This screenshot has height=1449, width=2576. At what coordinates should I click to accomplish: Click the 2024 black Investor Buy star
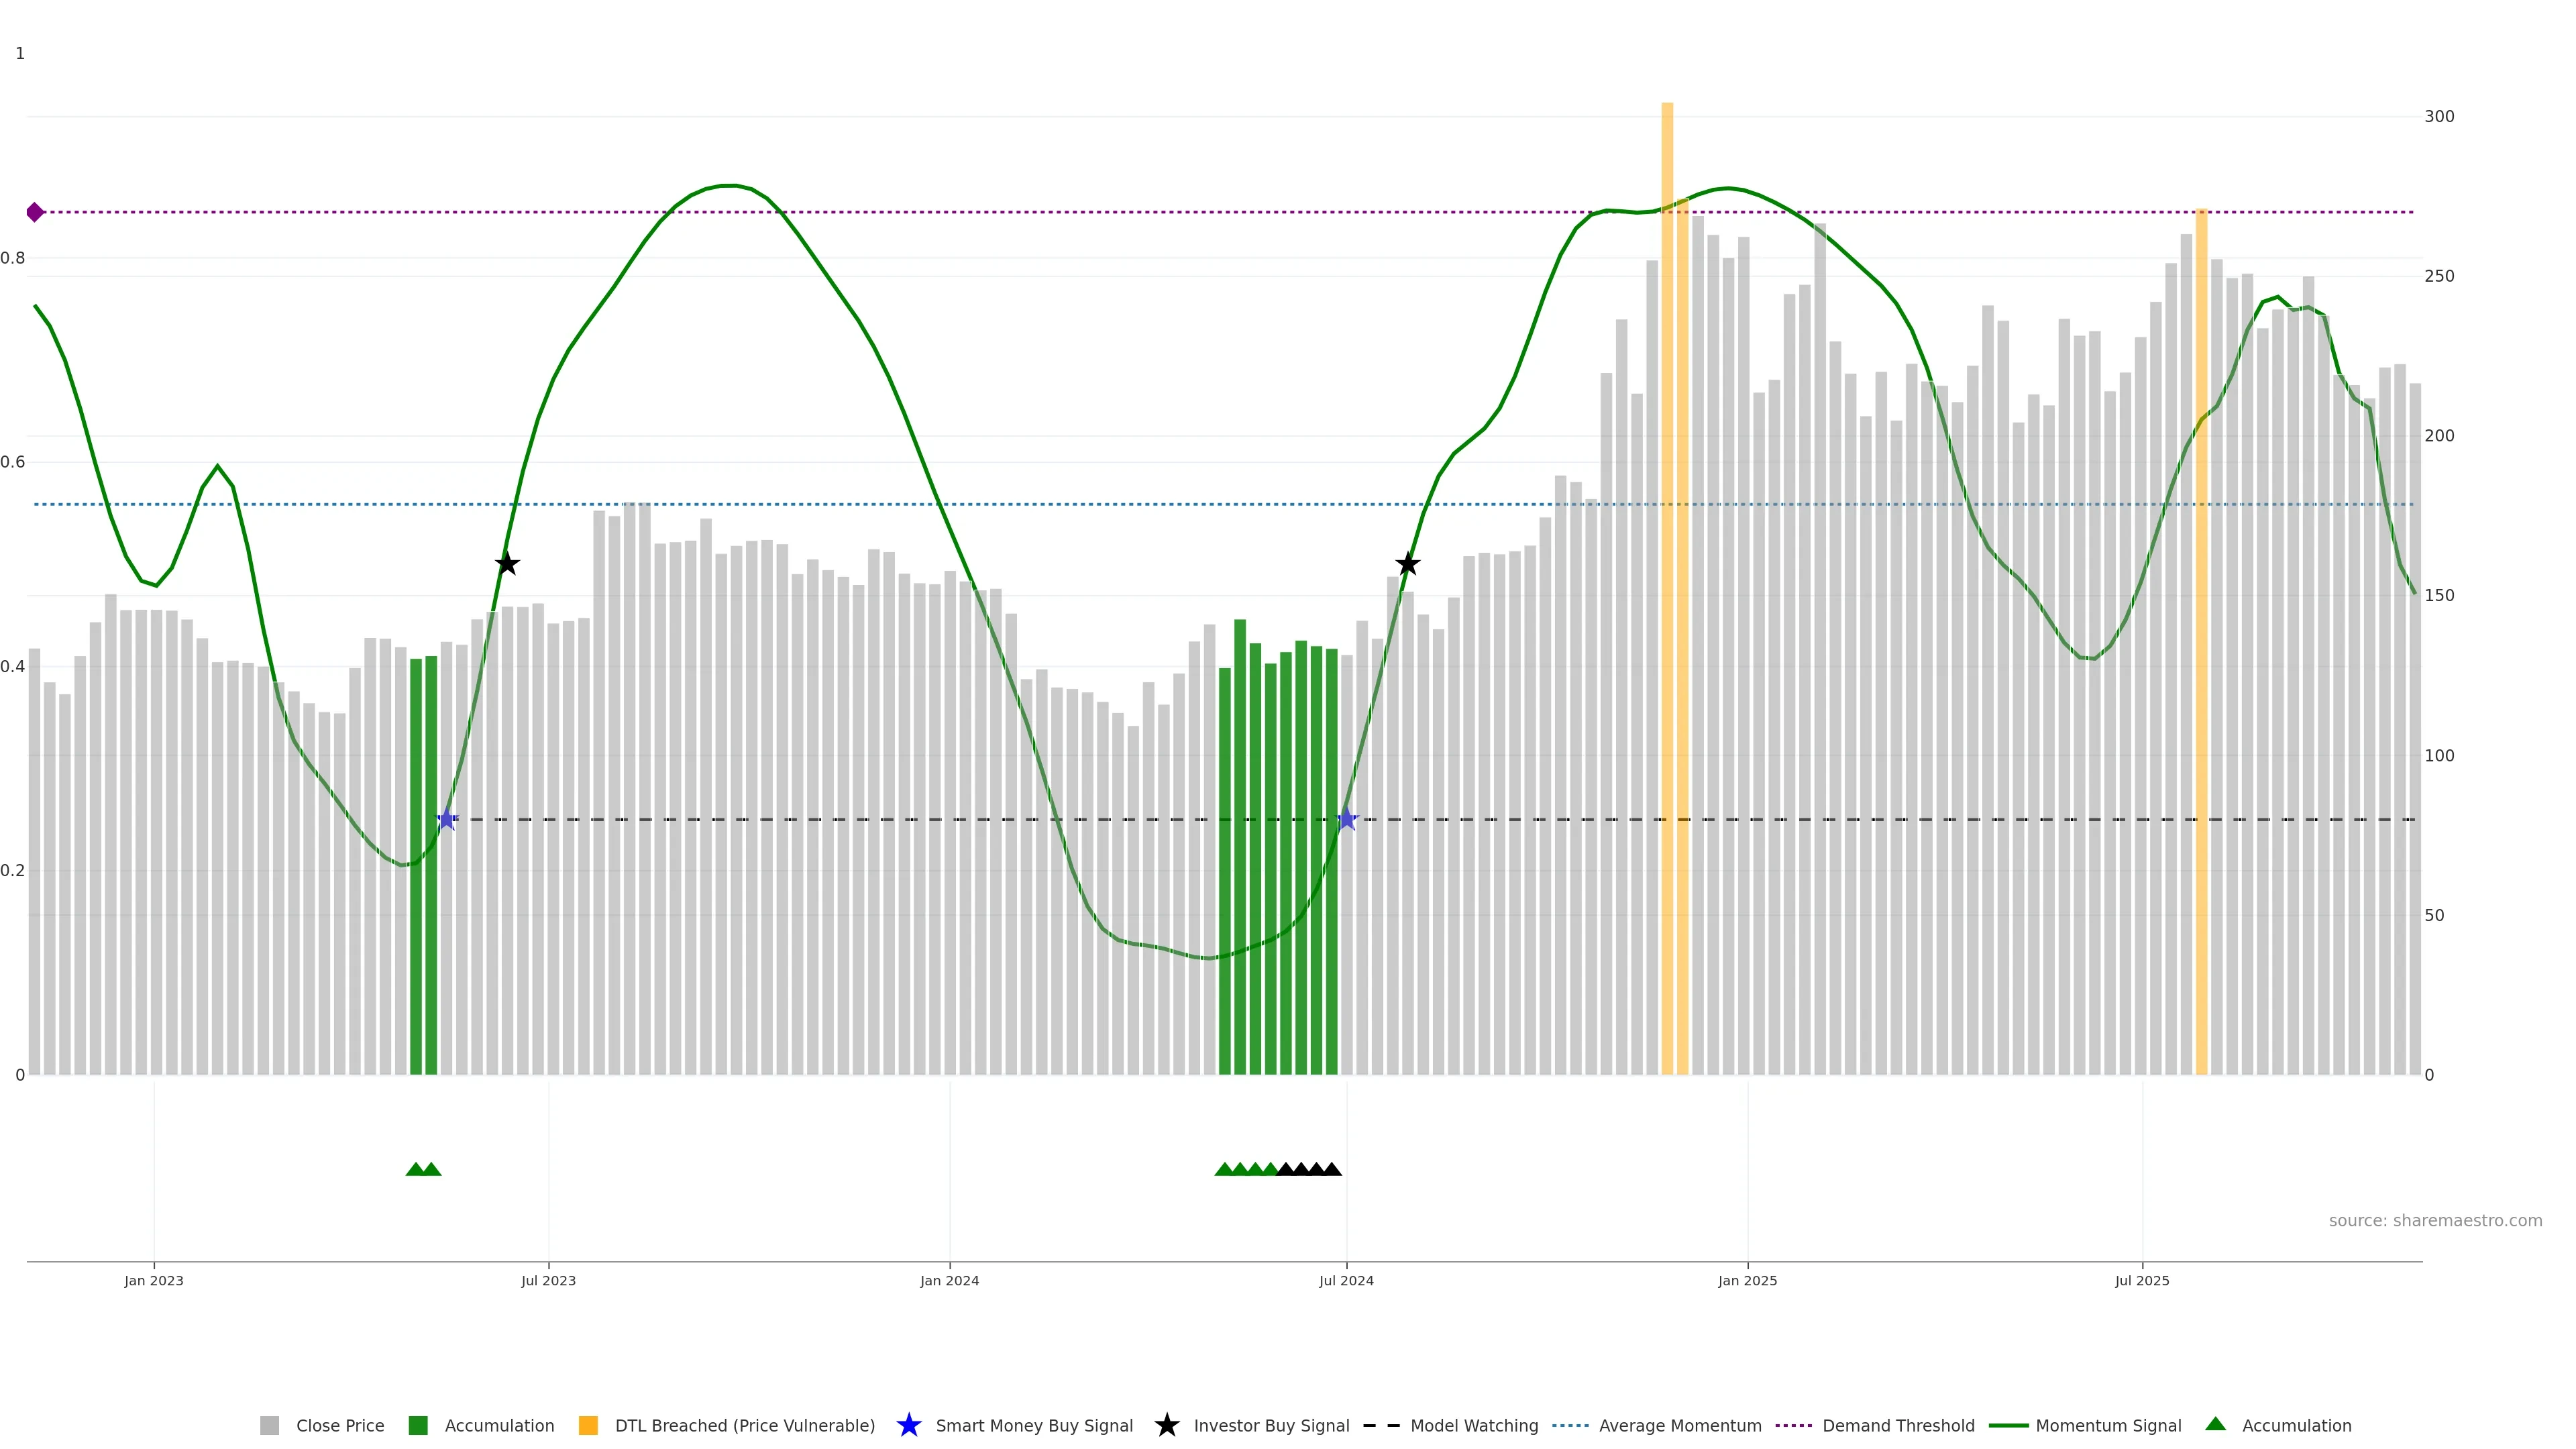tap(1407, 564)
